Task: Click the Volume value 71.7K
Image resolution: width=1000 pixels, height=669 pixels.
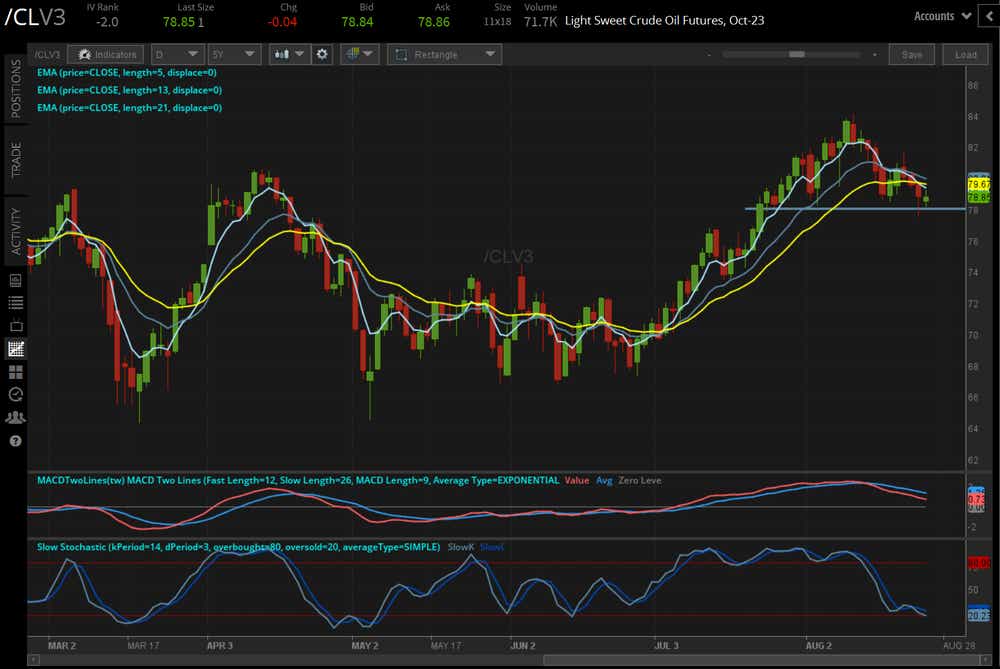Action: click(540, 22)
